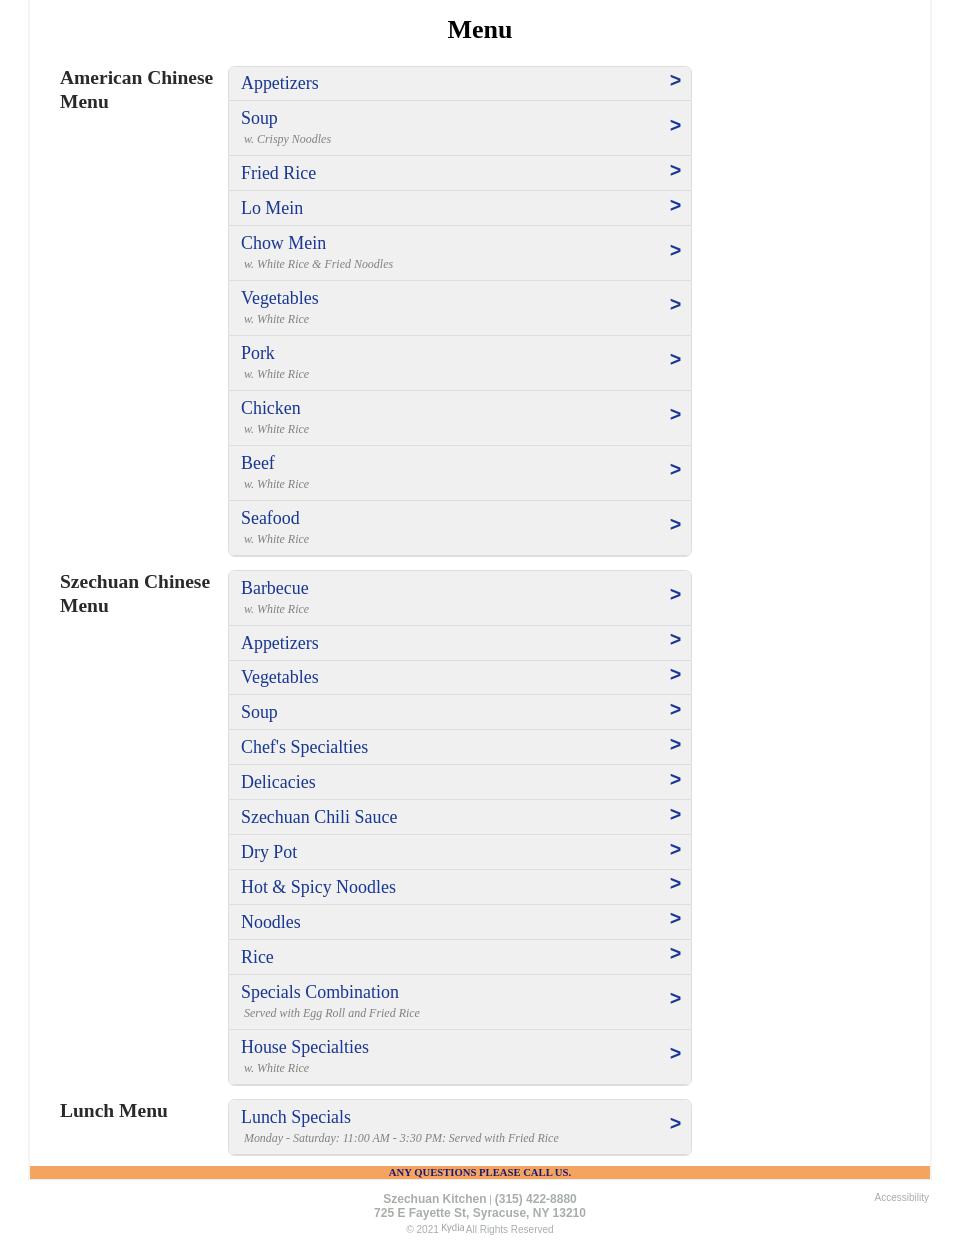
Task: Open Specials Combination category
Action: coord(320,992)
